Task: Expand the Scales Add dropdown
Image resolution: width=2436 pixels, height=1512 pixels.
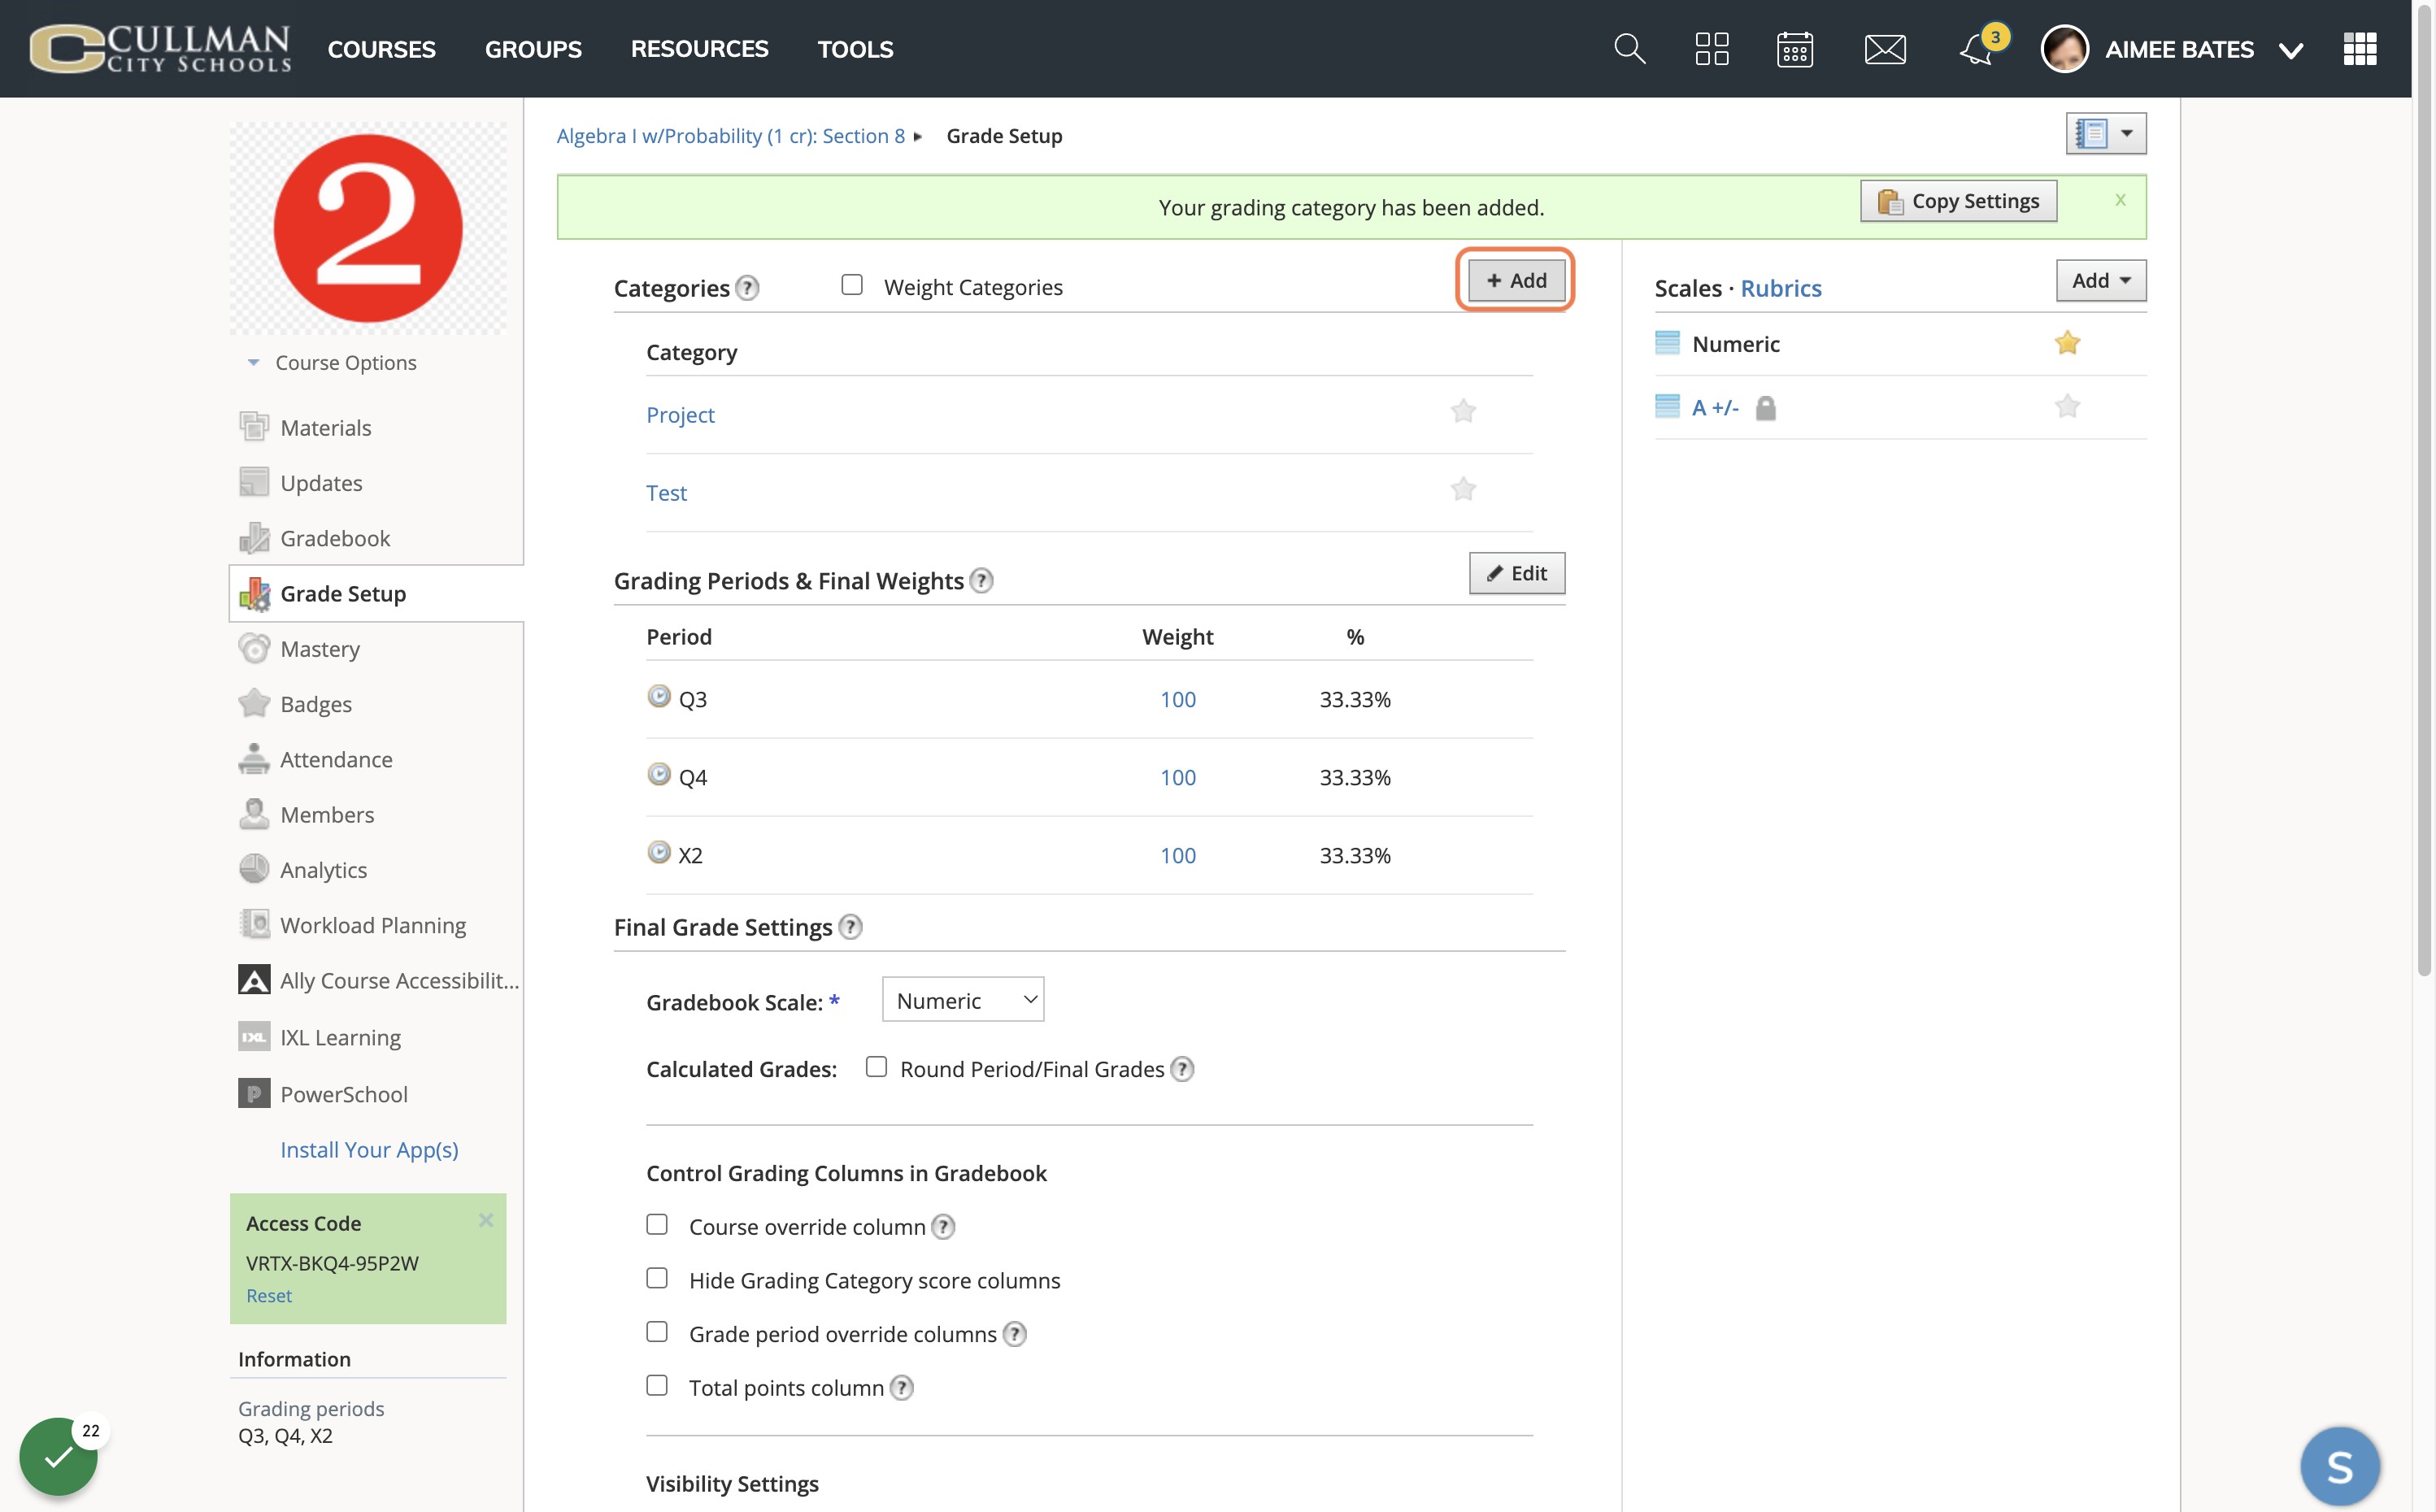Action: (2101, 281)
